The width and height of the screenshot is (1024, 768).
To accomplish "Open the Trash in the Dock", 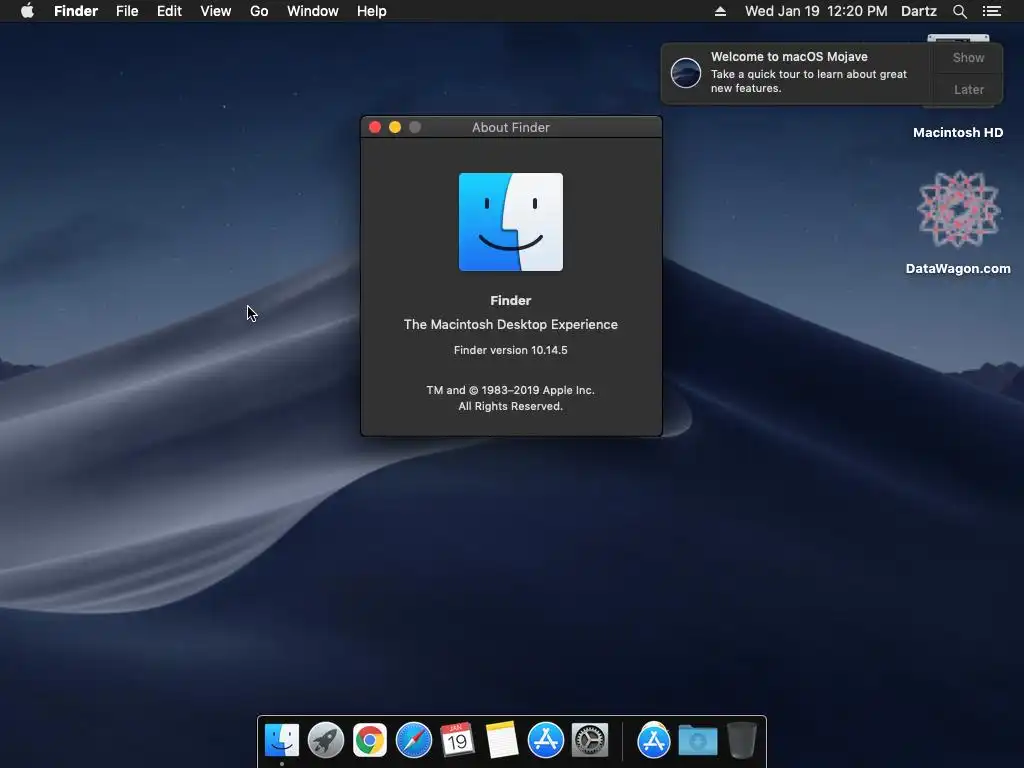I will 742,740.
